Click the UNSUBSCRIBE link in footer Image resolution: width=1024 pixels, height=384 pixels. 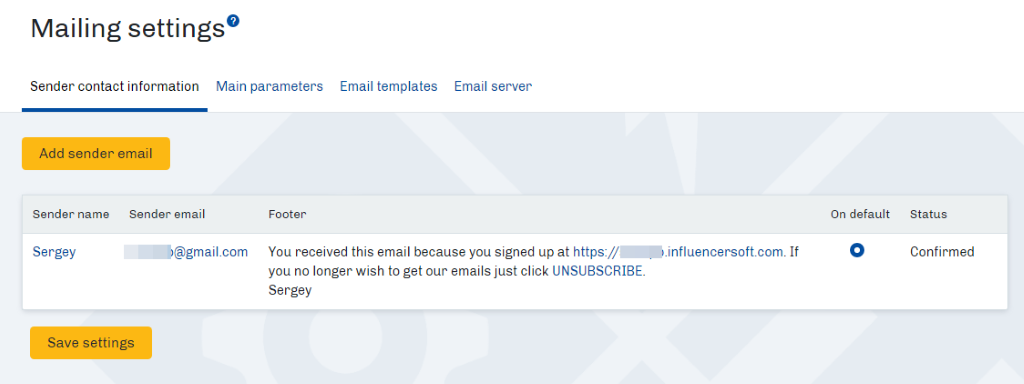599,272
